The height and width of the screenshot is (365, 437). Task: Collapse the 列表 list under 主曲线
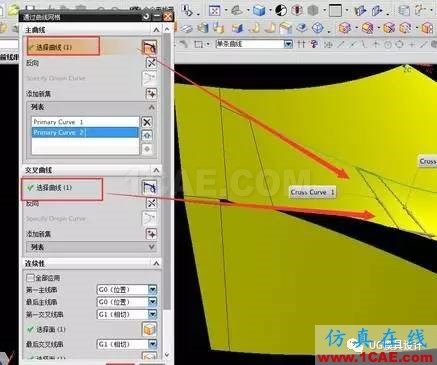click(152, 107)
